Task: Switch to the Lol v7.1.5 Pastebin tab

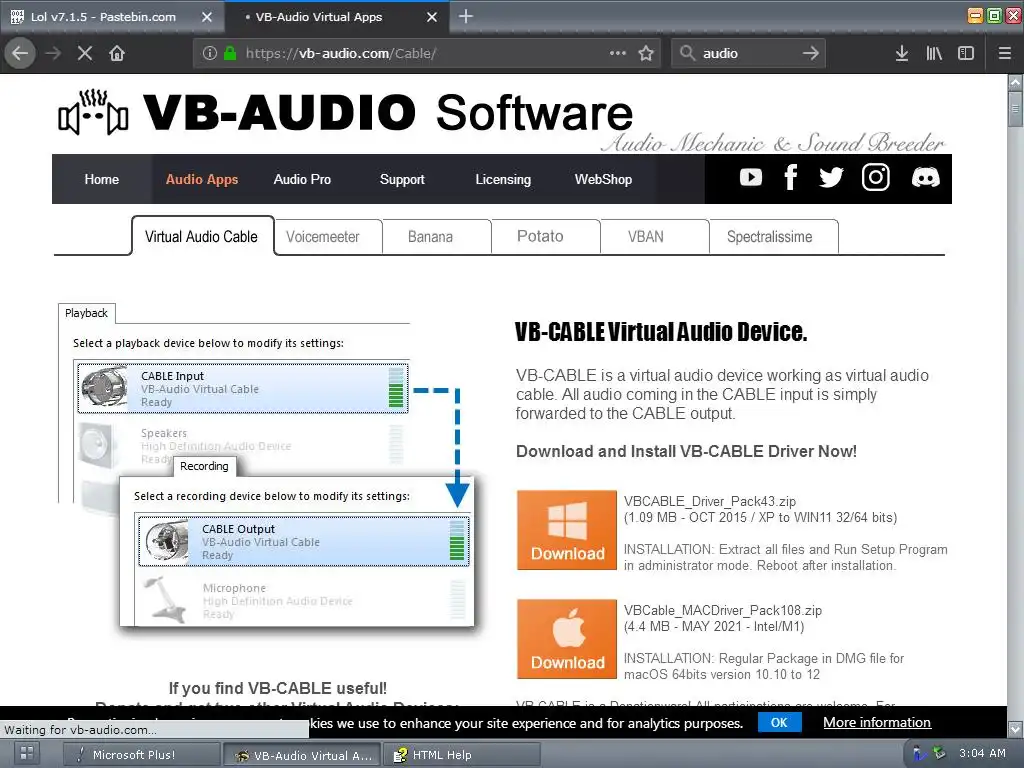Action: tap(112, 17)
